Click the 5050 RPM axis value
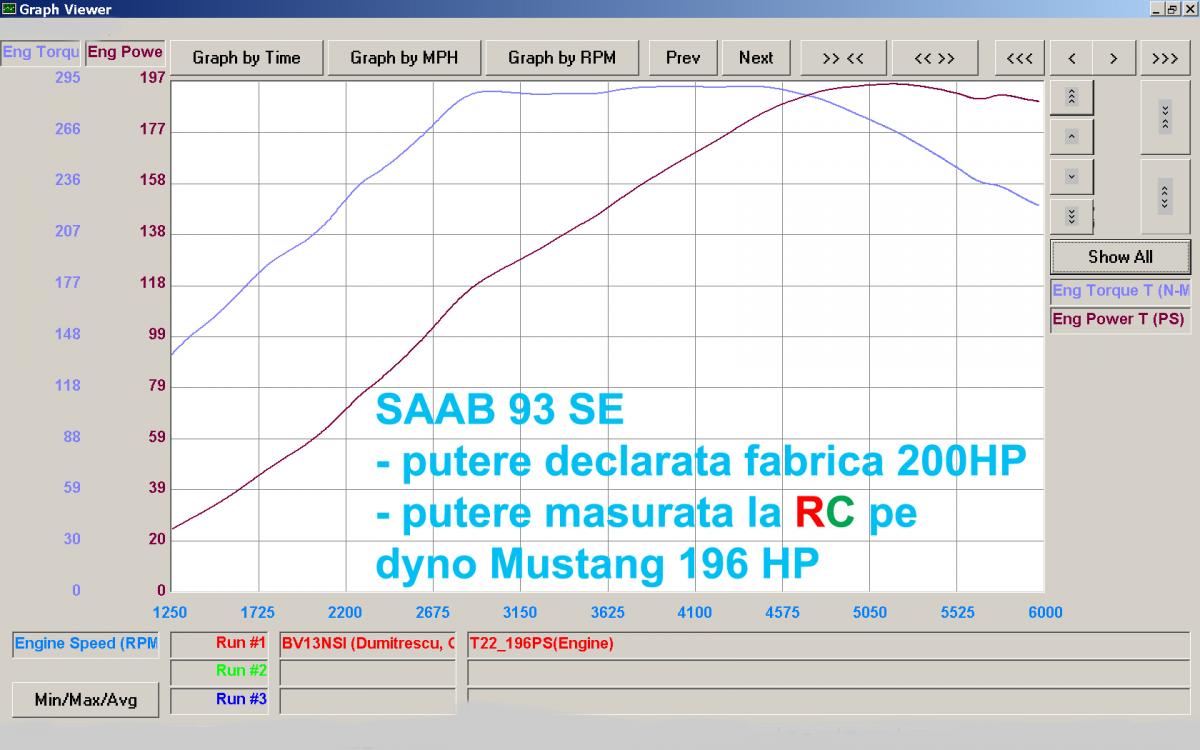This screenshot has width=1200, height=750. pyautogui.click(x=870, y=612)
